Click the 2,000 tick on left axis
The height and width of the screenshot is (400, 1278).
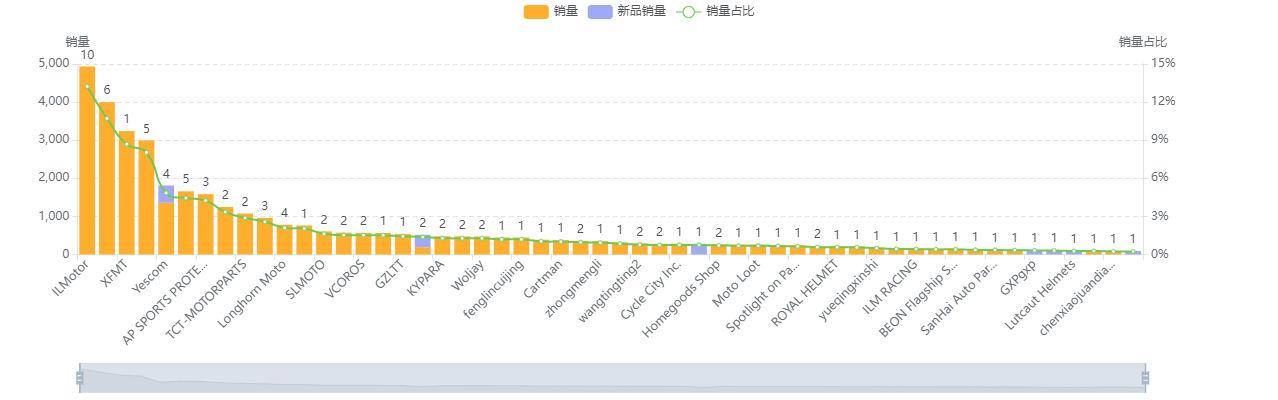53,178
